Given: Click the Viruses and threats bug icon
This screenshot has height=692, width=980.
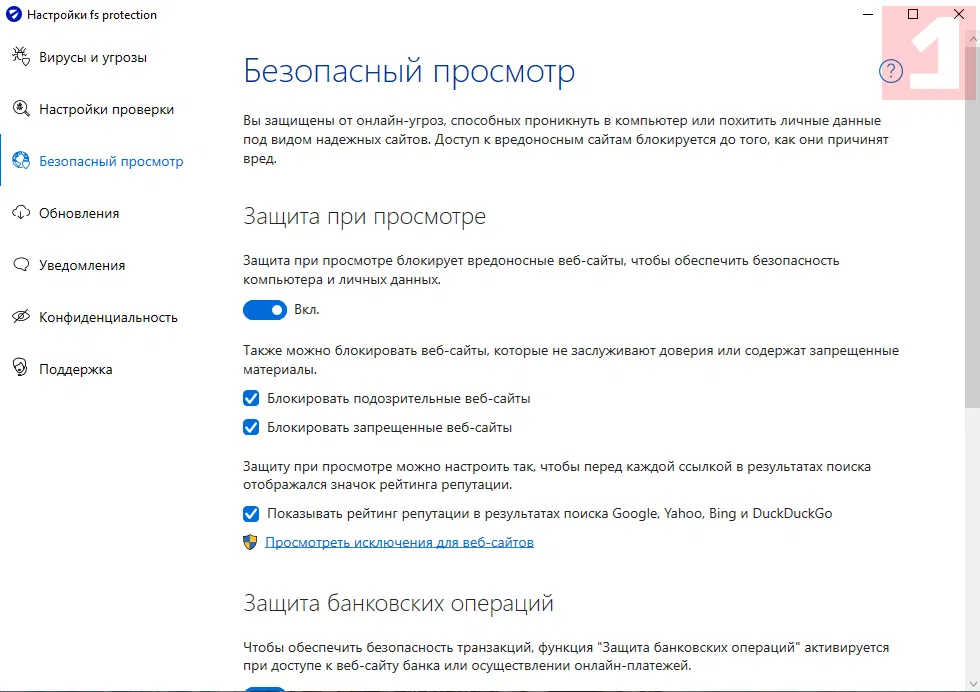Looking at the screenshot, I should pyautogui.click(x=21, y=56).
